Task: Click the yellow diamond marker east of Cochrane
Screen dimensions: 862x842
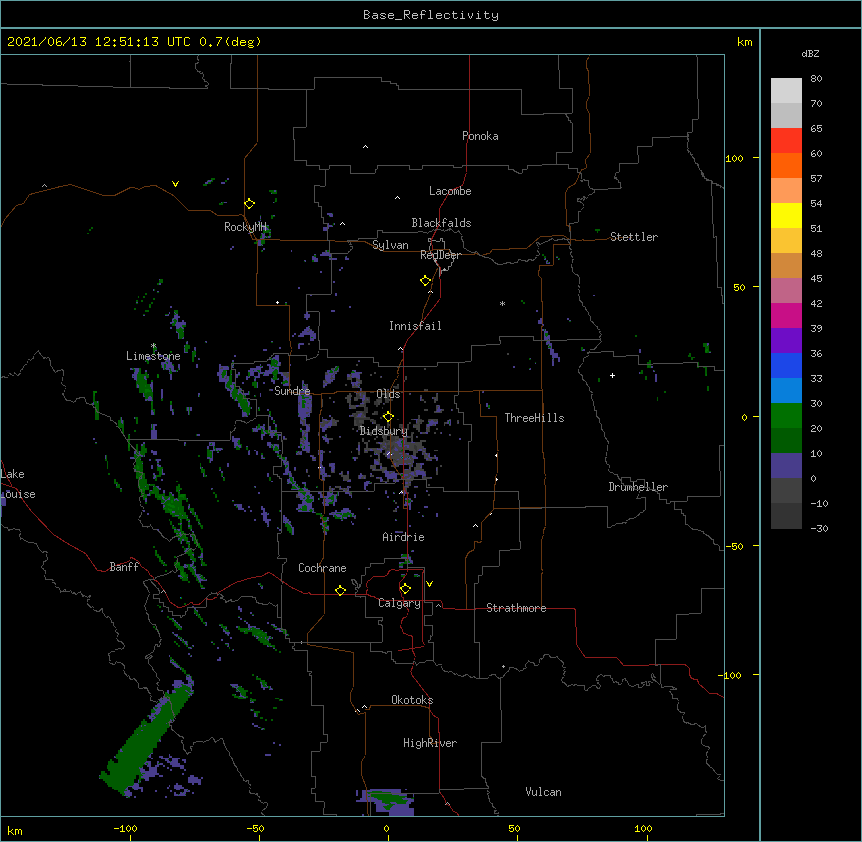Action: 340,590
